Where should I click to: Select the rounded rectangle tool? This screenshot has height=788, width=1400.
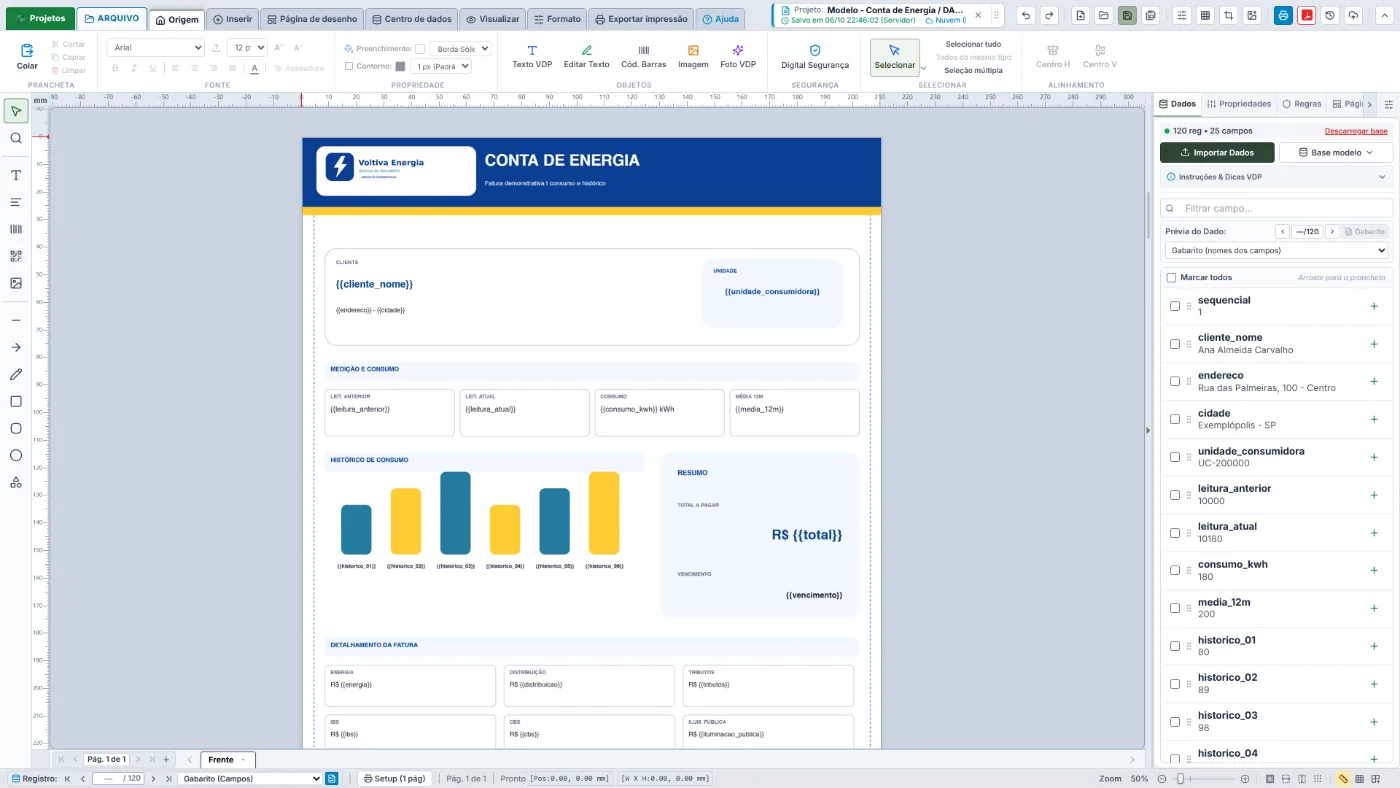[x=16, y=428]
